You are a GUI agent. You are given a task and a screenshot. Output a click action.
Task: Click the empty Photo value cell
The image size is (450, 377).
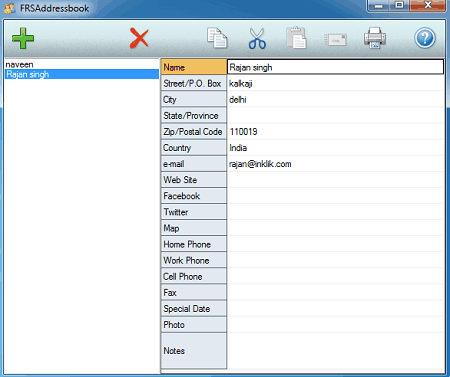pos(335,325)
